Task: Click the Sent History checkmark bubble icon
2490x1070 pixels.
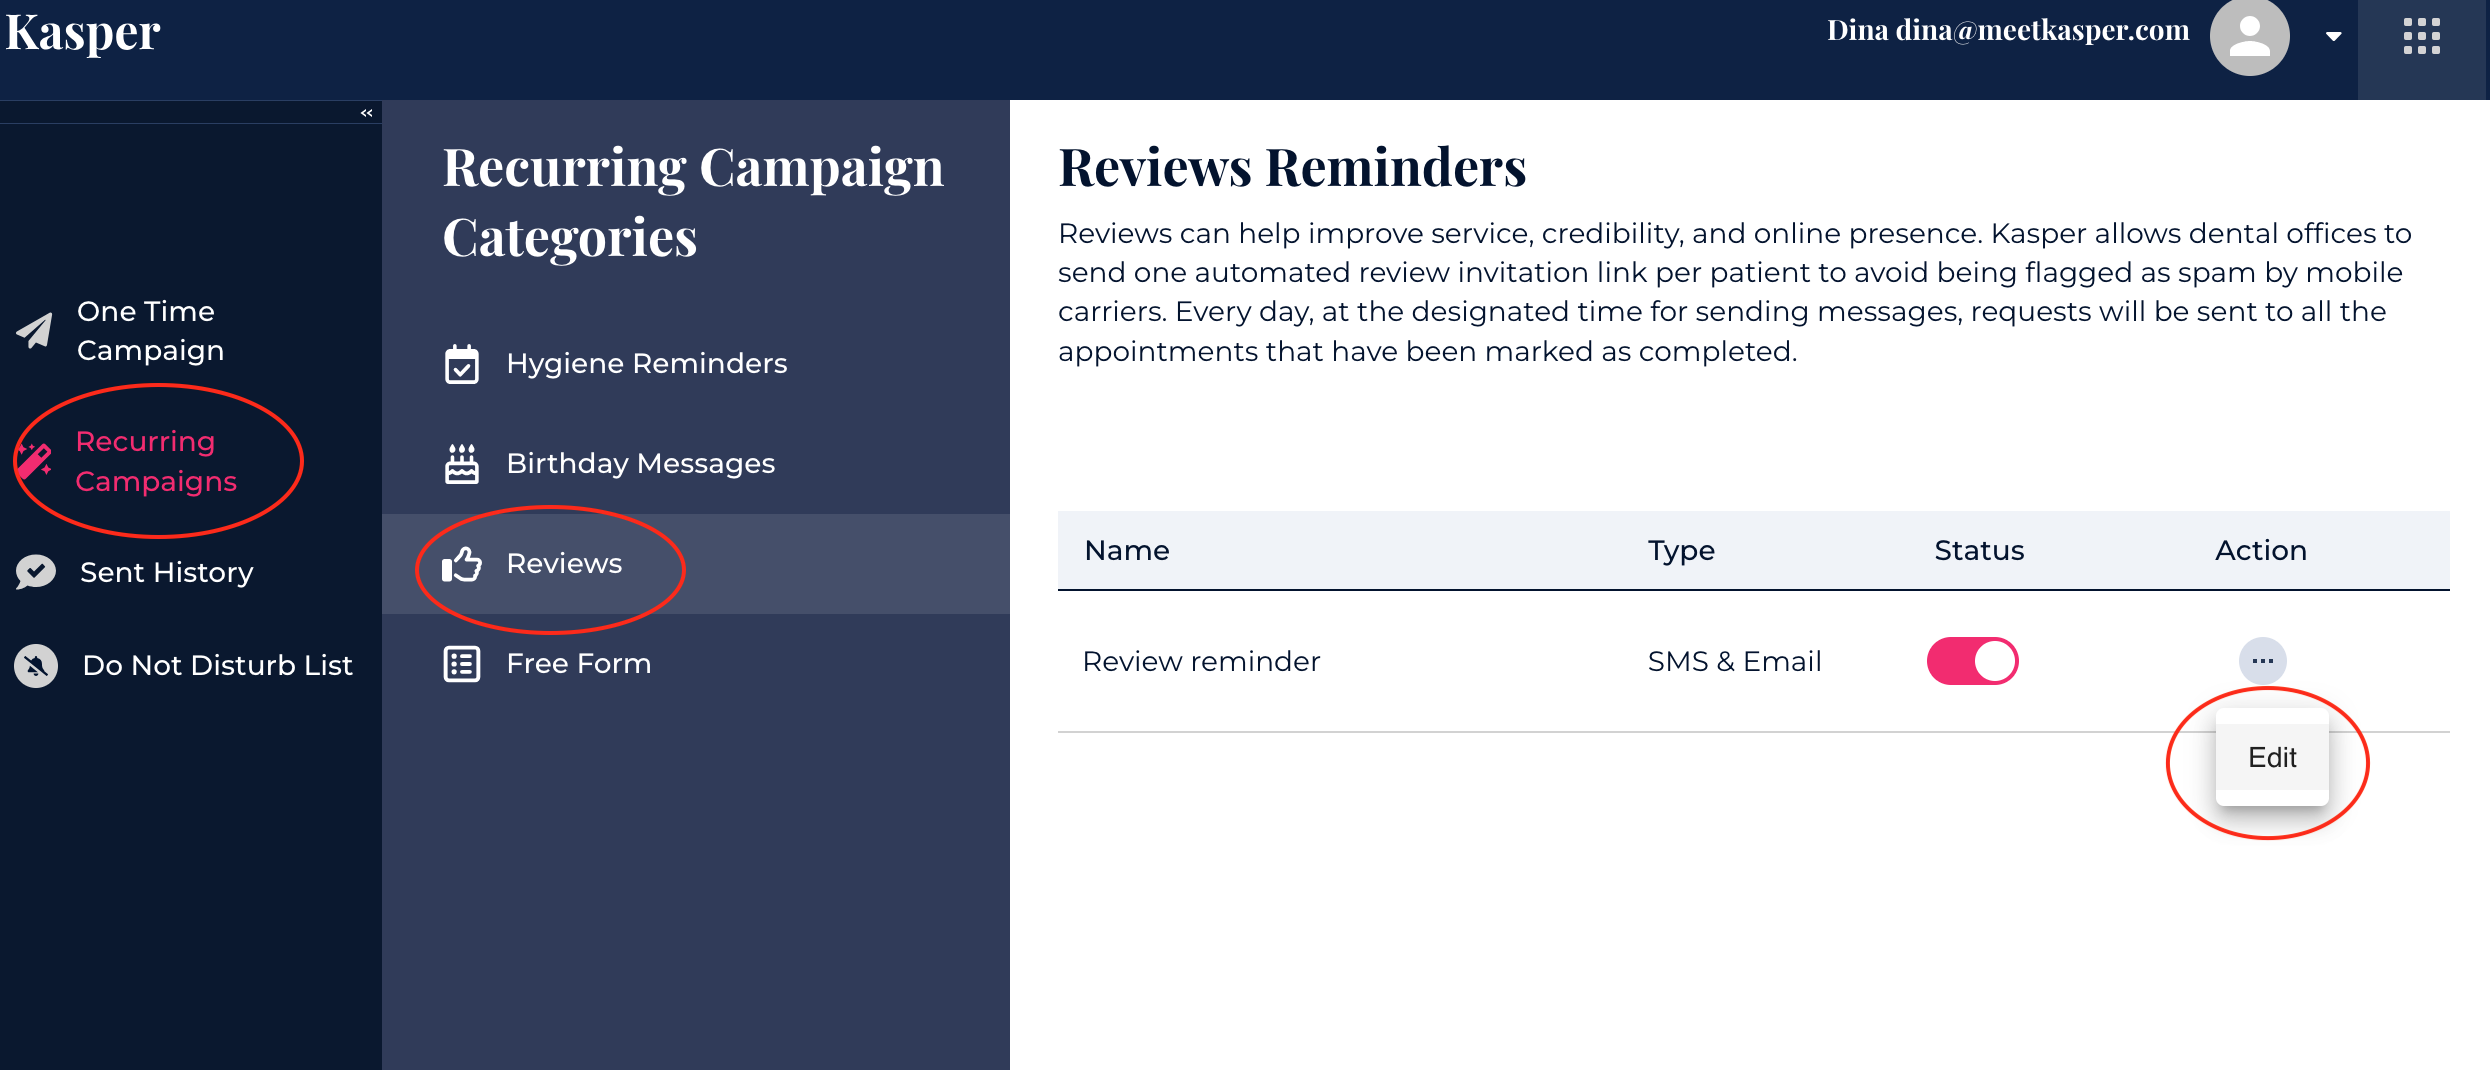Action: (x=36, y=572)
